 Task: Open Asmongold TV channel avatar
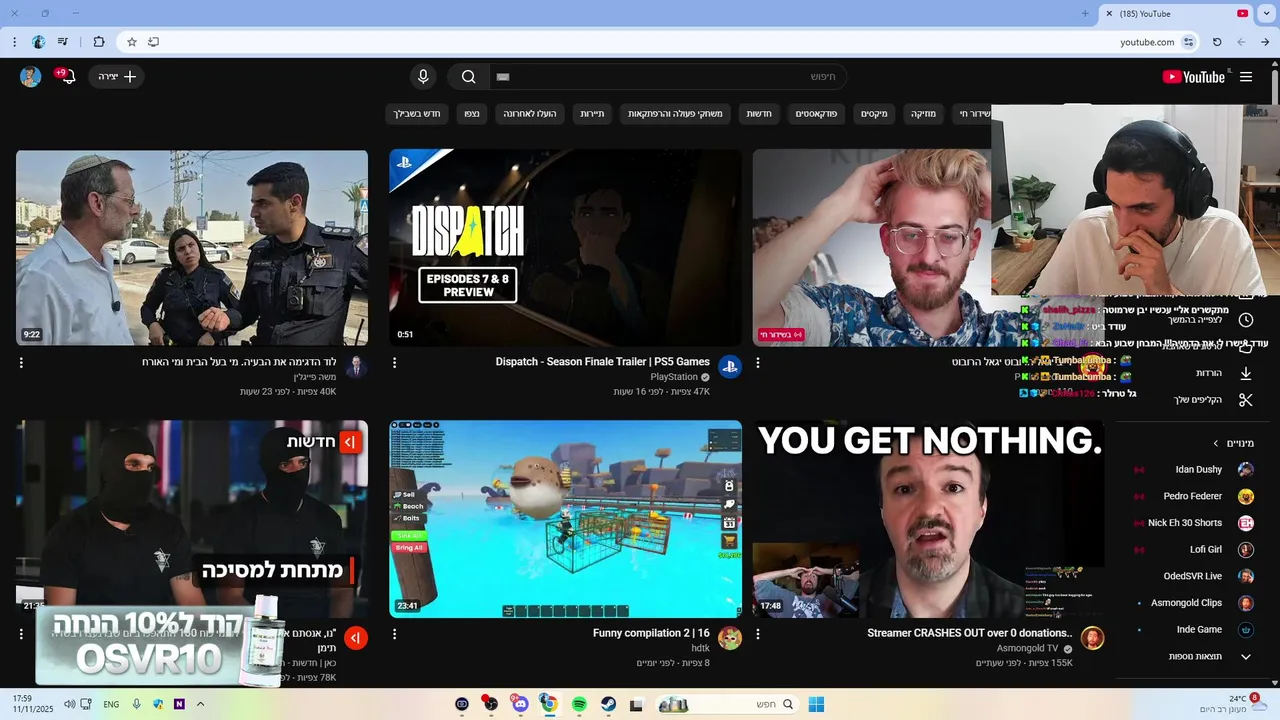[1093, 638]
